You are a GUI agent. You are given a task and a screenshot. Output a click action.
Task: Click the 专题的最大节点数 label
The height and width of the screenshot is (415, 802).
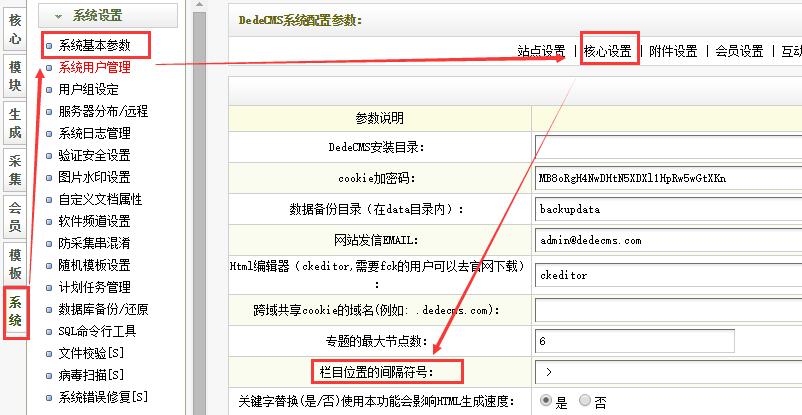click(376, 341)
